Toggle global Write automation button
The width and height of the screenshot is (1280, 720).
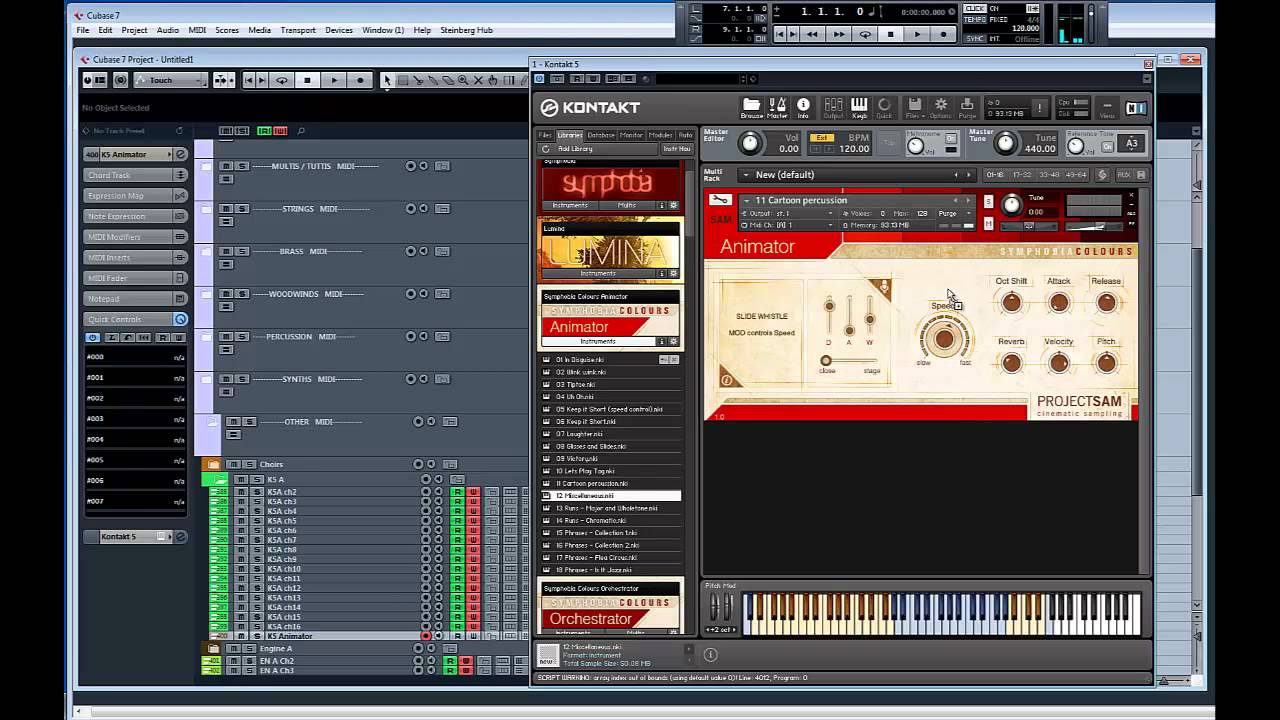point(280,131)
